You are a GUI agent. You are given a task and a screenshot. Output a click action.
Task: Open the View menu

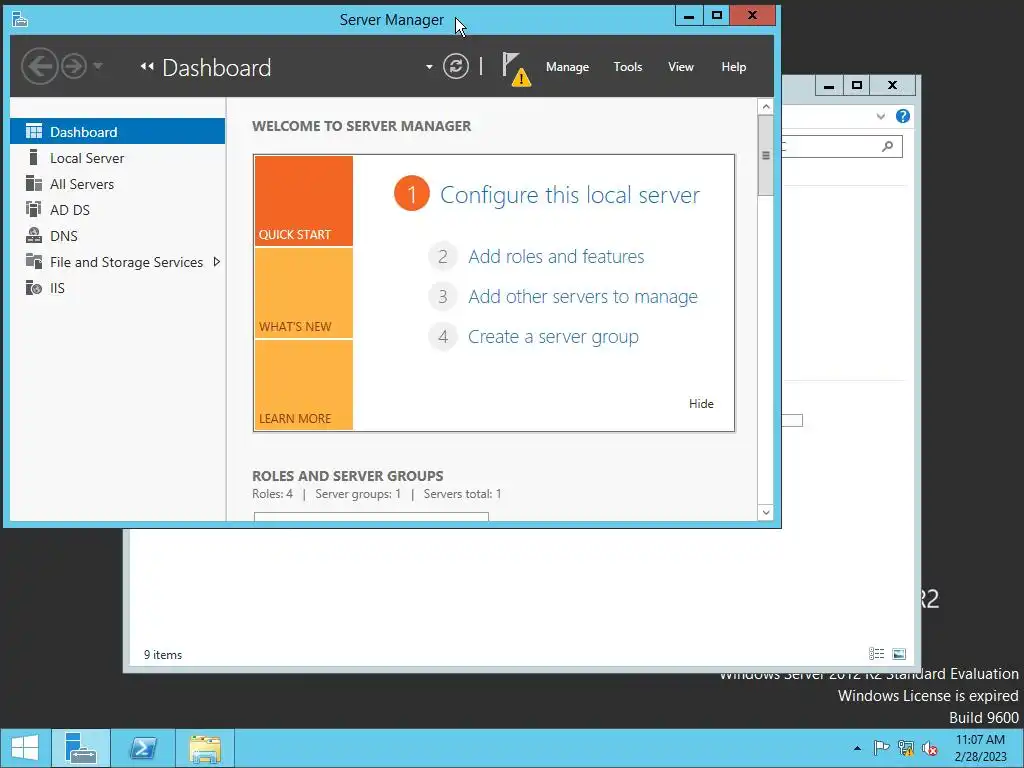680,67
